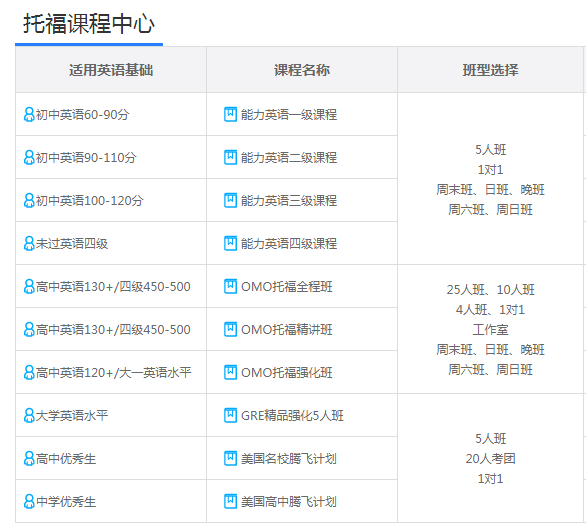Select the 中学优秀生 cell text
The height and width of the screenshot is (524, 586).
[66, 502]
